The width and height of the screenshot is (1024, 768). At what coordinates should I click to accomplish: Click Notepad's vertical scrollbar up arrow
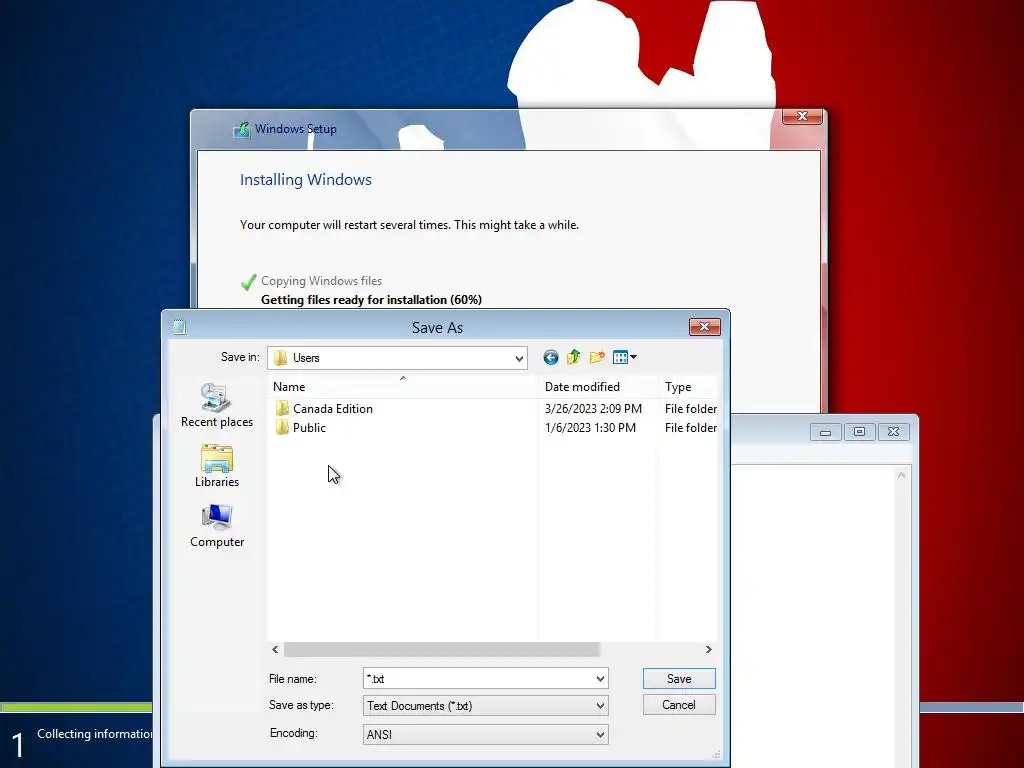(901, 475)
